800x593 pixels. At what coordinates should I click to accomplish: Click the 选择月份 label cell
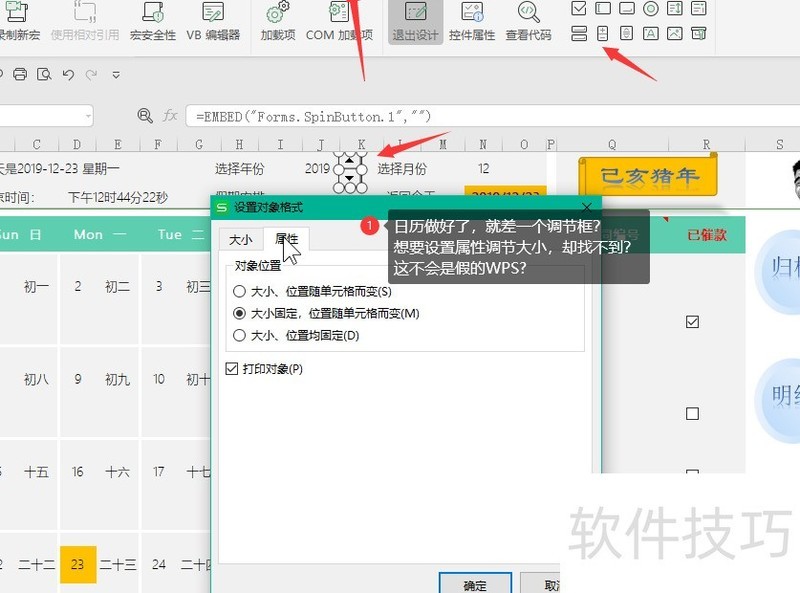402,169
